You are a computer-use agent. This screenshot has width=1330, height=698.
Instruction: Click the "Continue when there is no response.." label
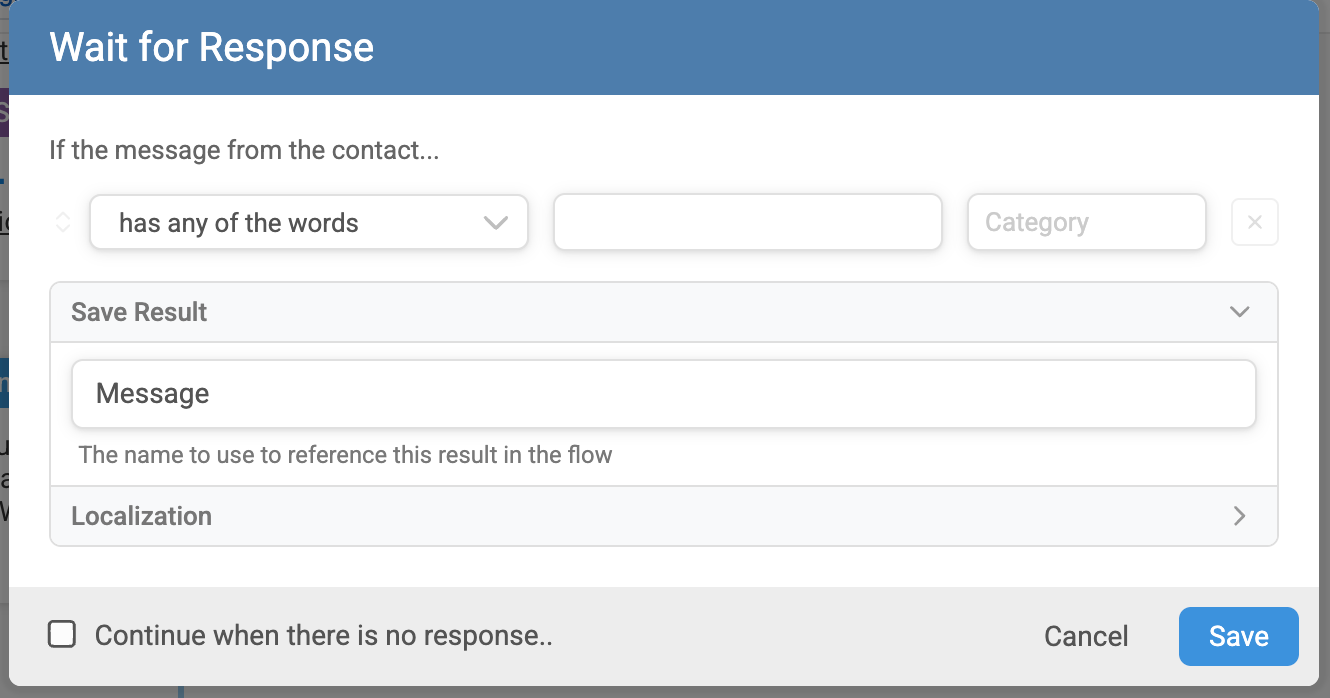[x=324, y=636]
